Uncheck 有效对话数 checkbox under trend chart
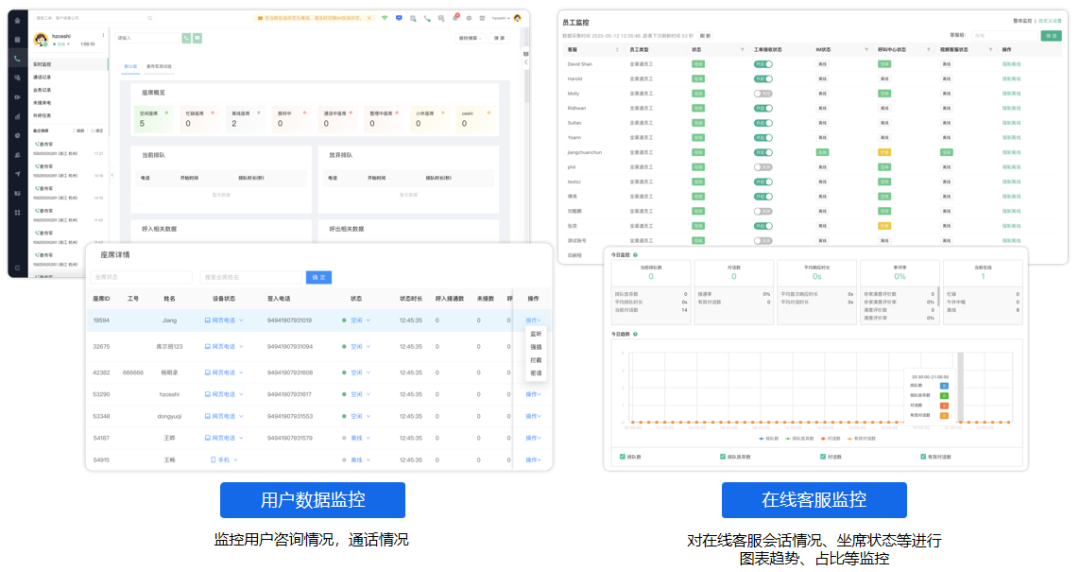Image resolution: width=1080 pixels, height=572 pixels. pyautogui.click(x=923, y=456)
